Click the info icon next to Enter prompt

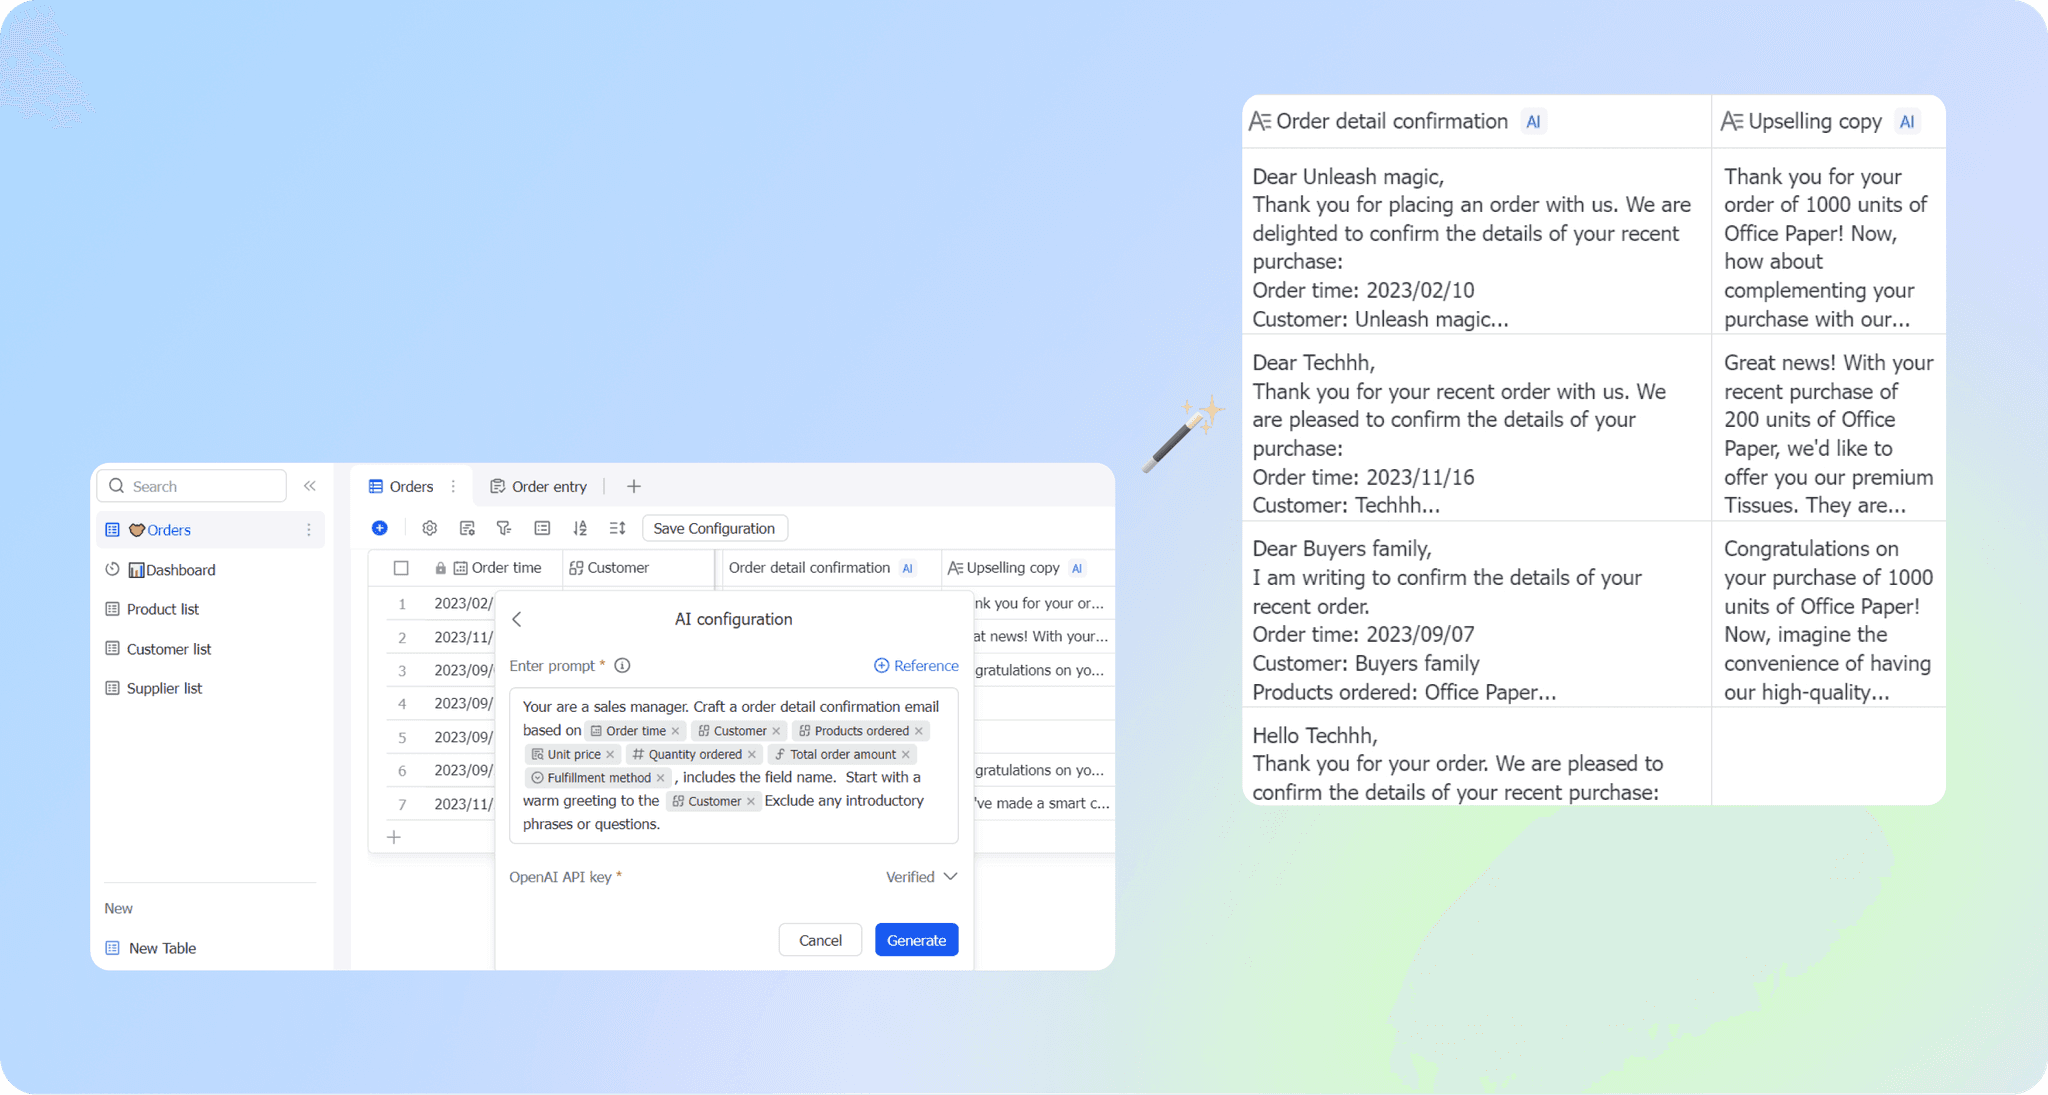pos(623,665)
